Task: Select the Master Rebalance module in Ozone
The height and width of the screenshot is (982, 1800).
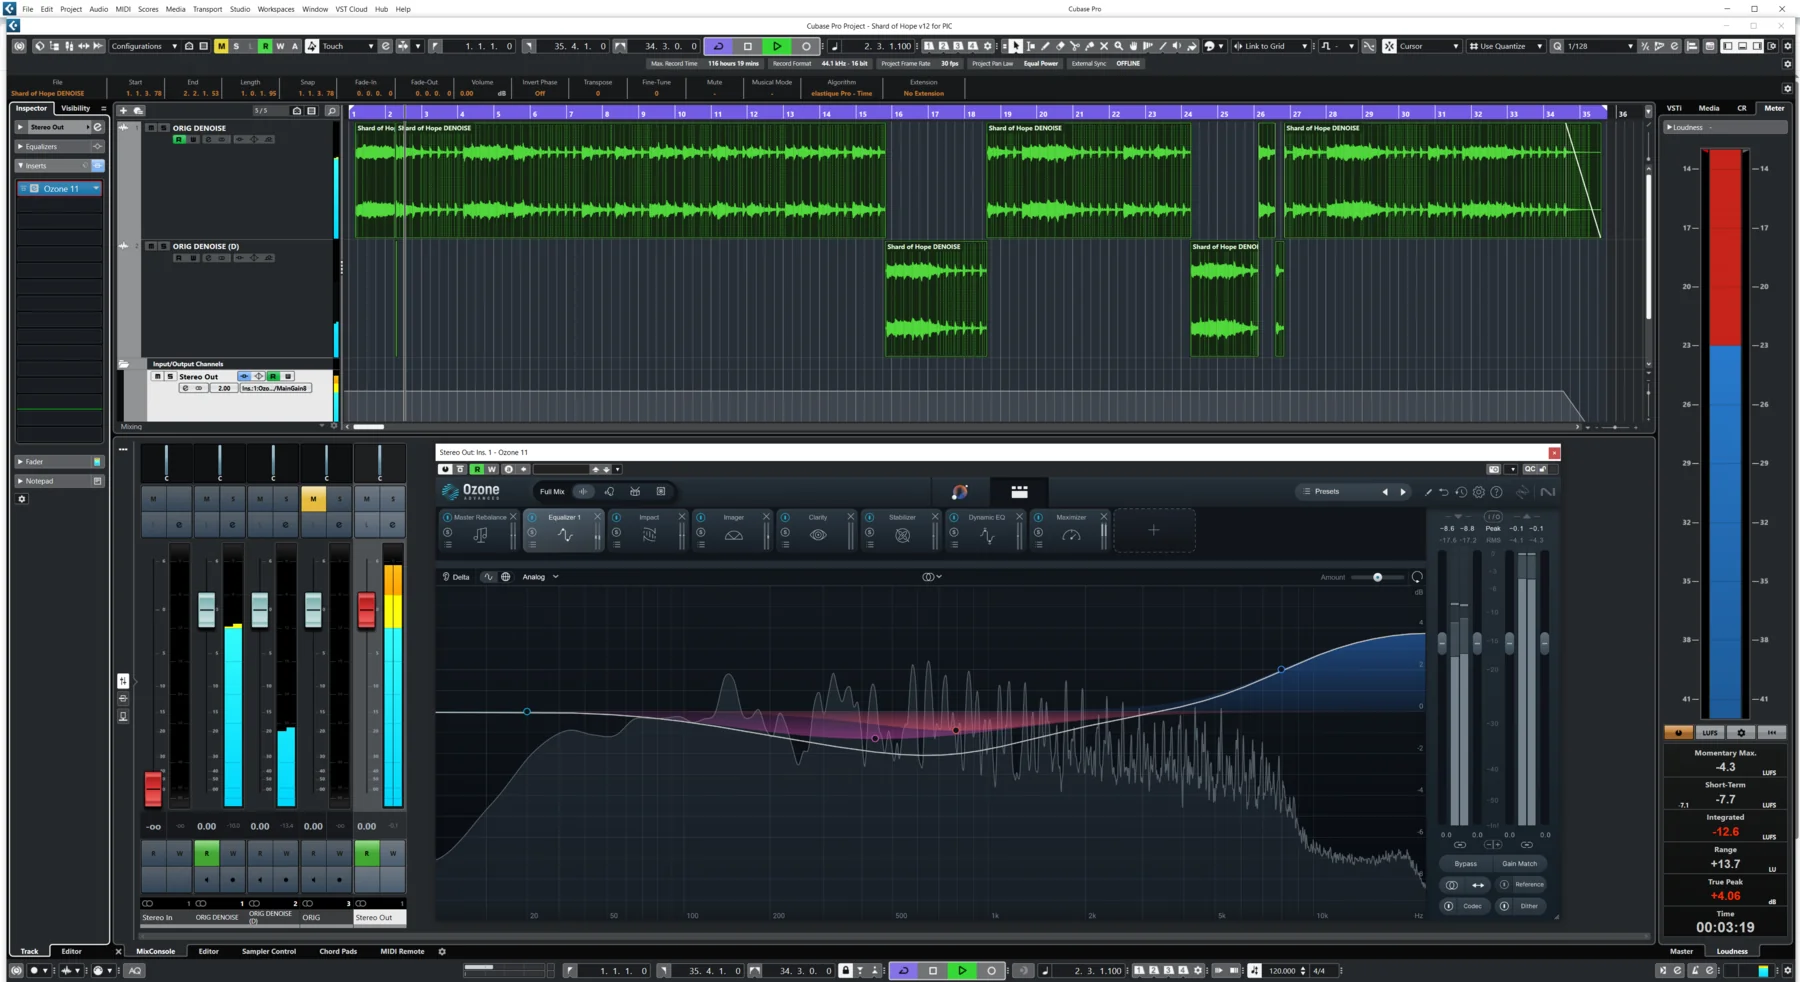Action: (x=480, y=530)
